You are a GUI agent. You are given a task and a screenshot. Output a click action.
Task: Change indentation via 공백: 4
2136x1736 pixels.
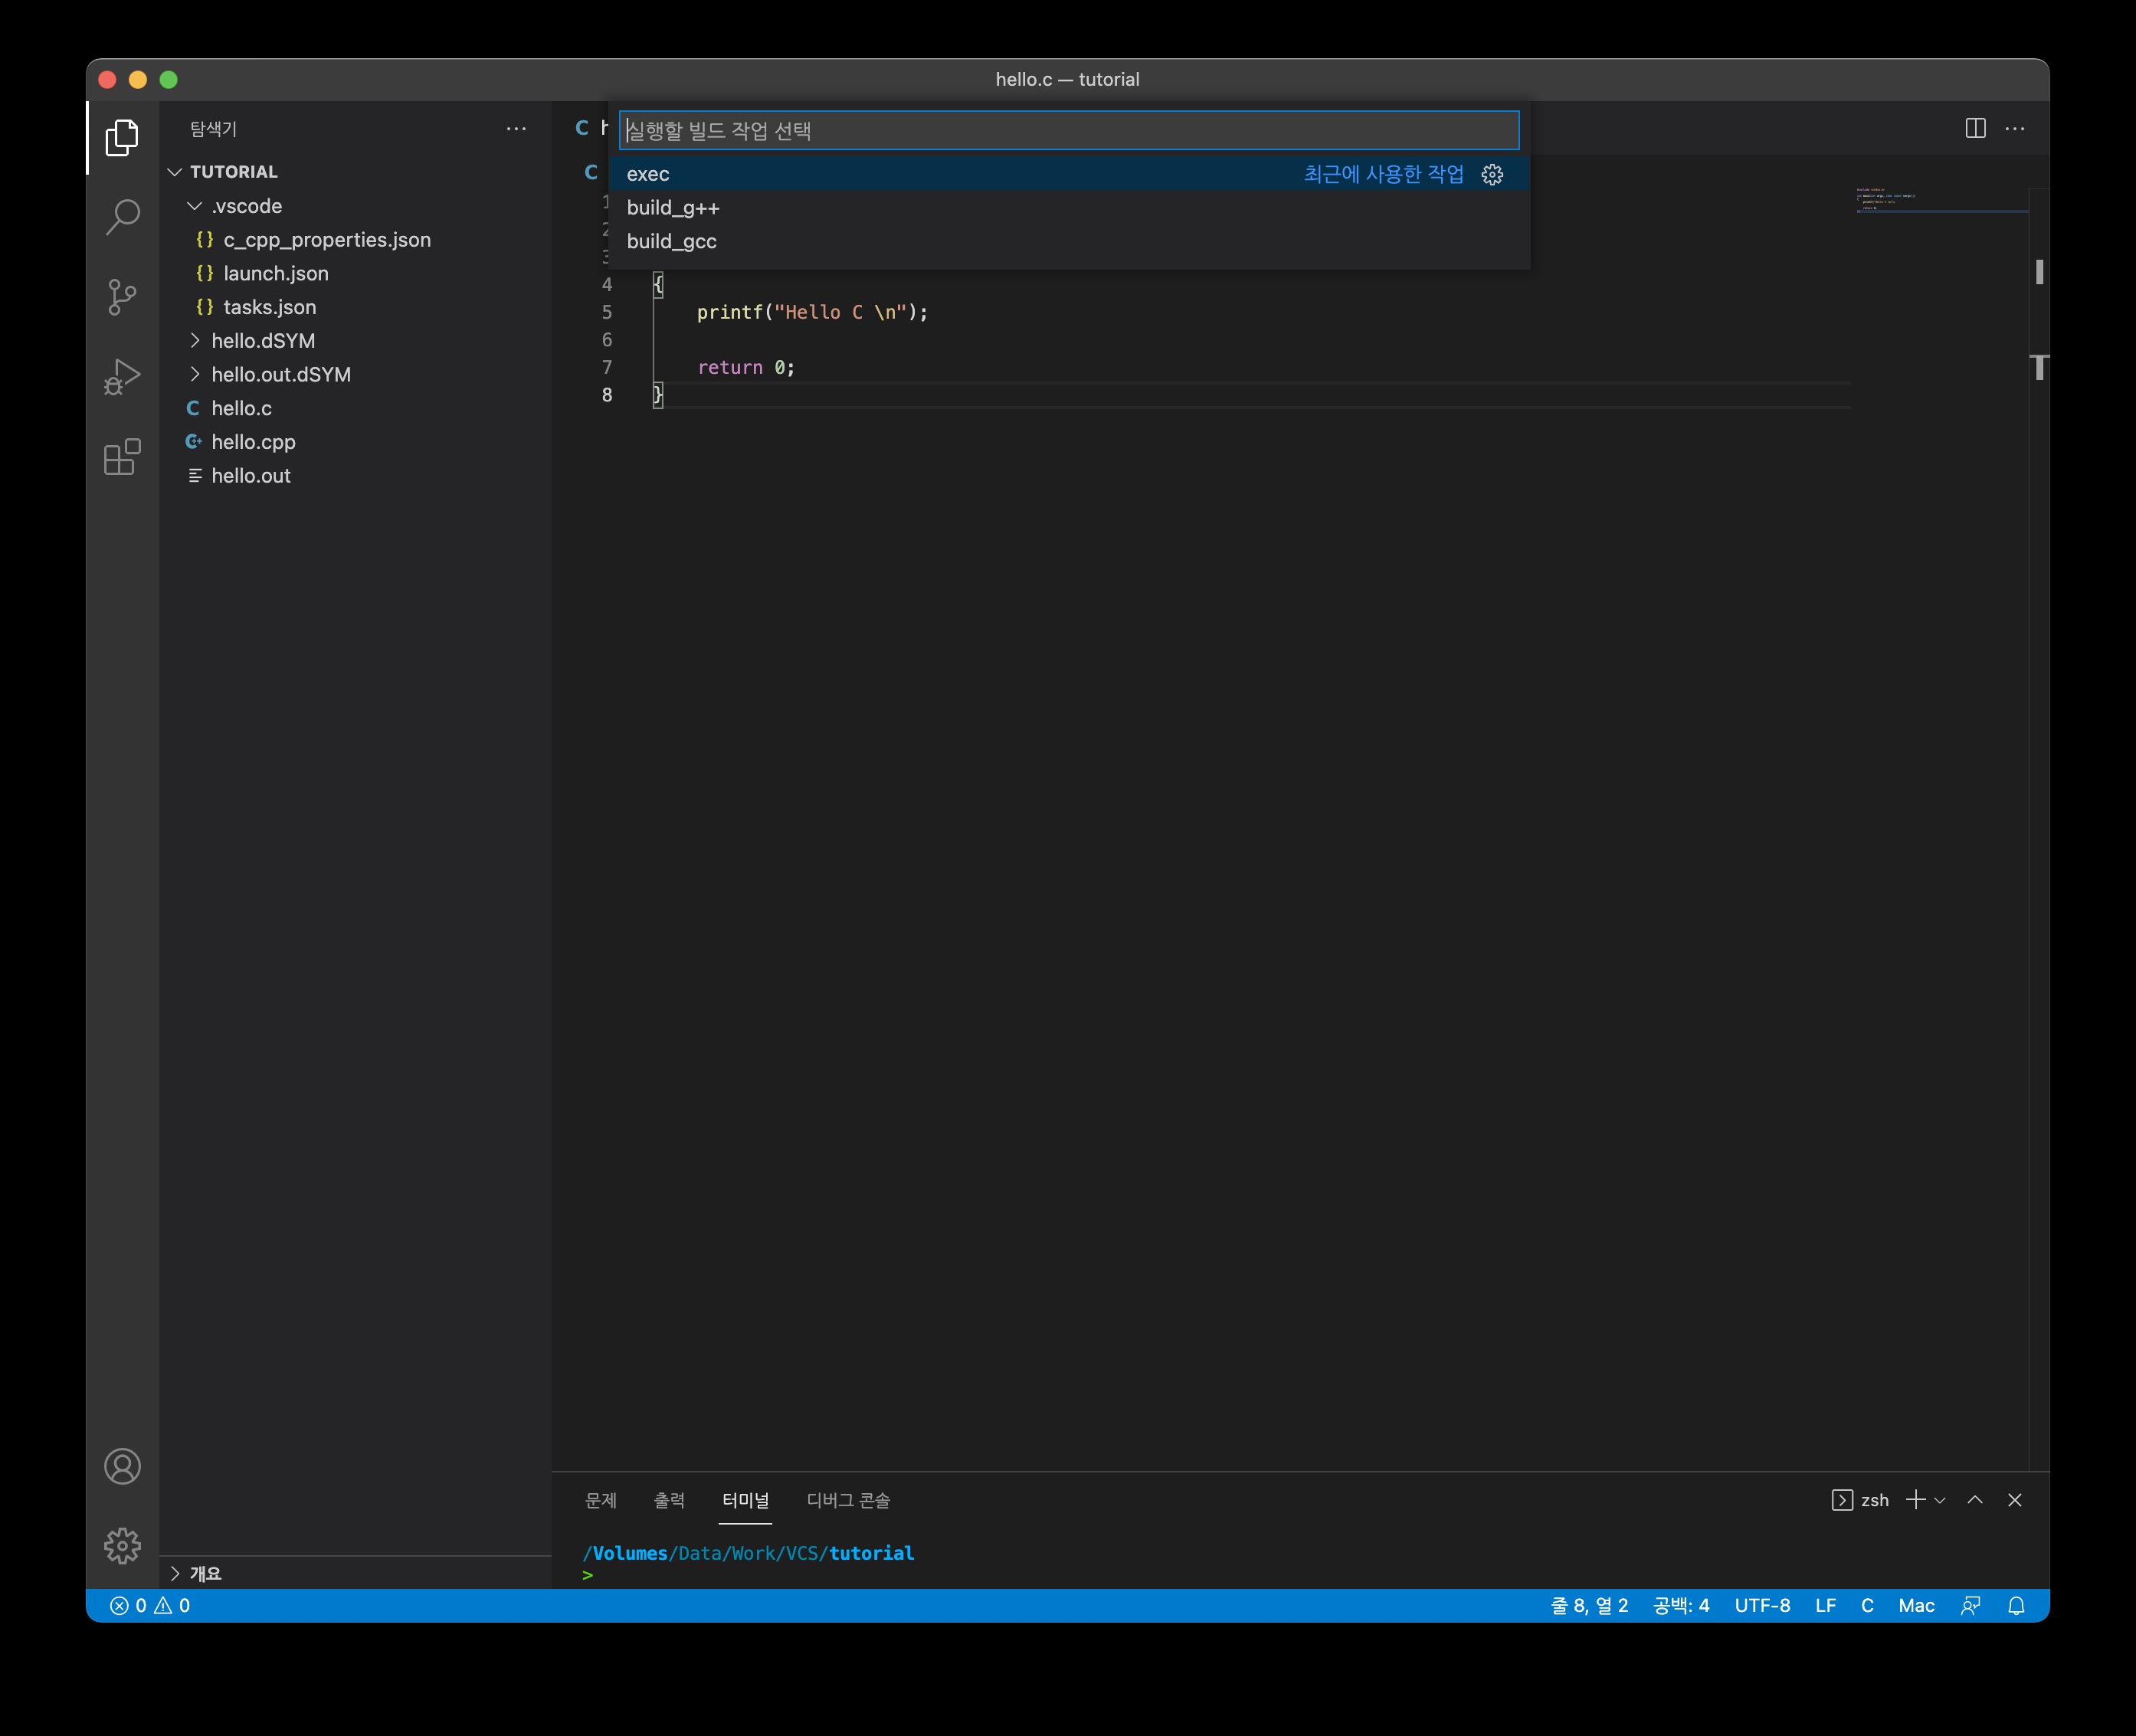(1681, 1605)
